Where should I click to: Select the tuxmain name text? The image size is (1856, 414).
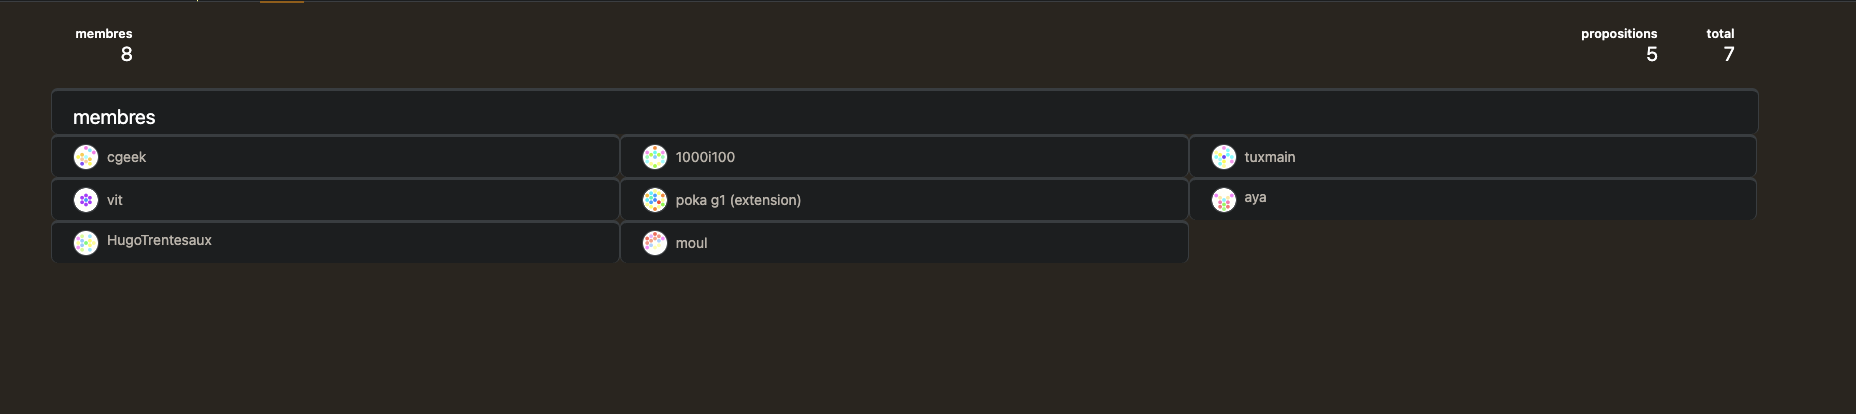(1269, 157)
